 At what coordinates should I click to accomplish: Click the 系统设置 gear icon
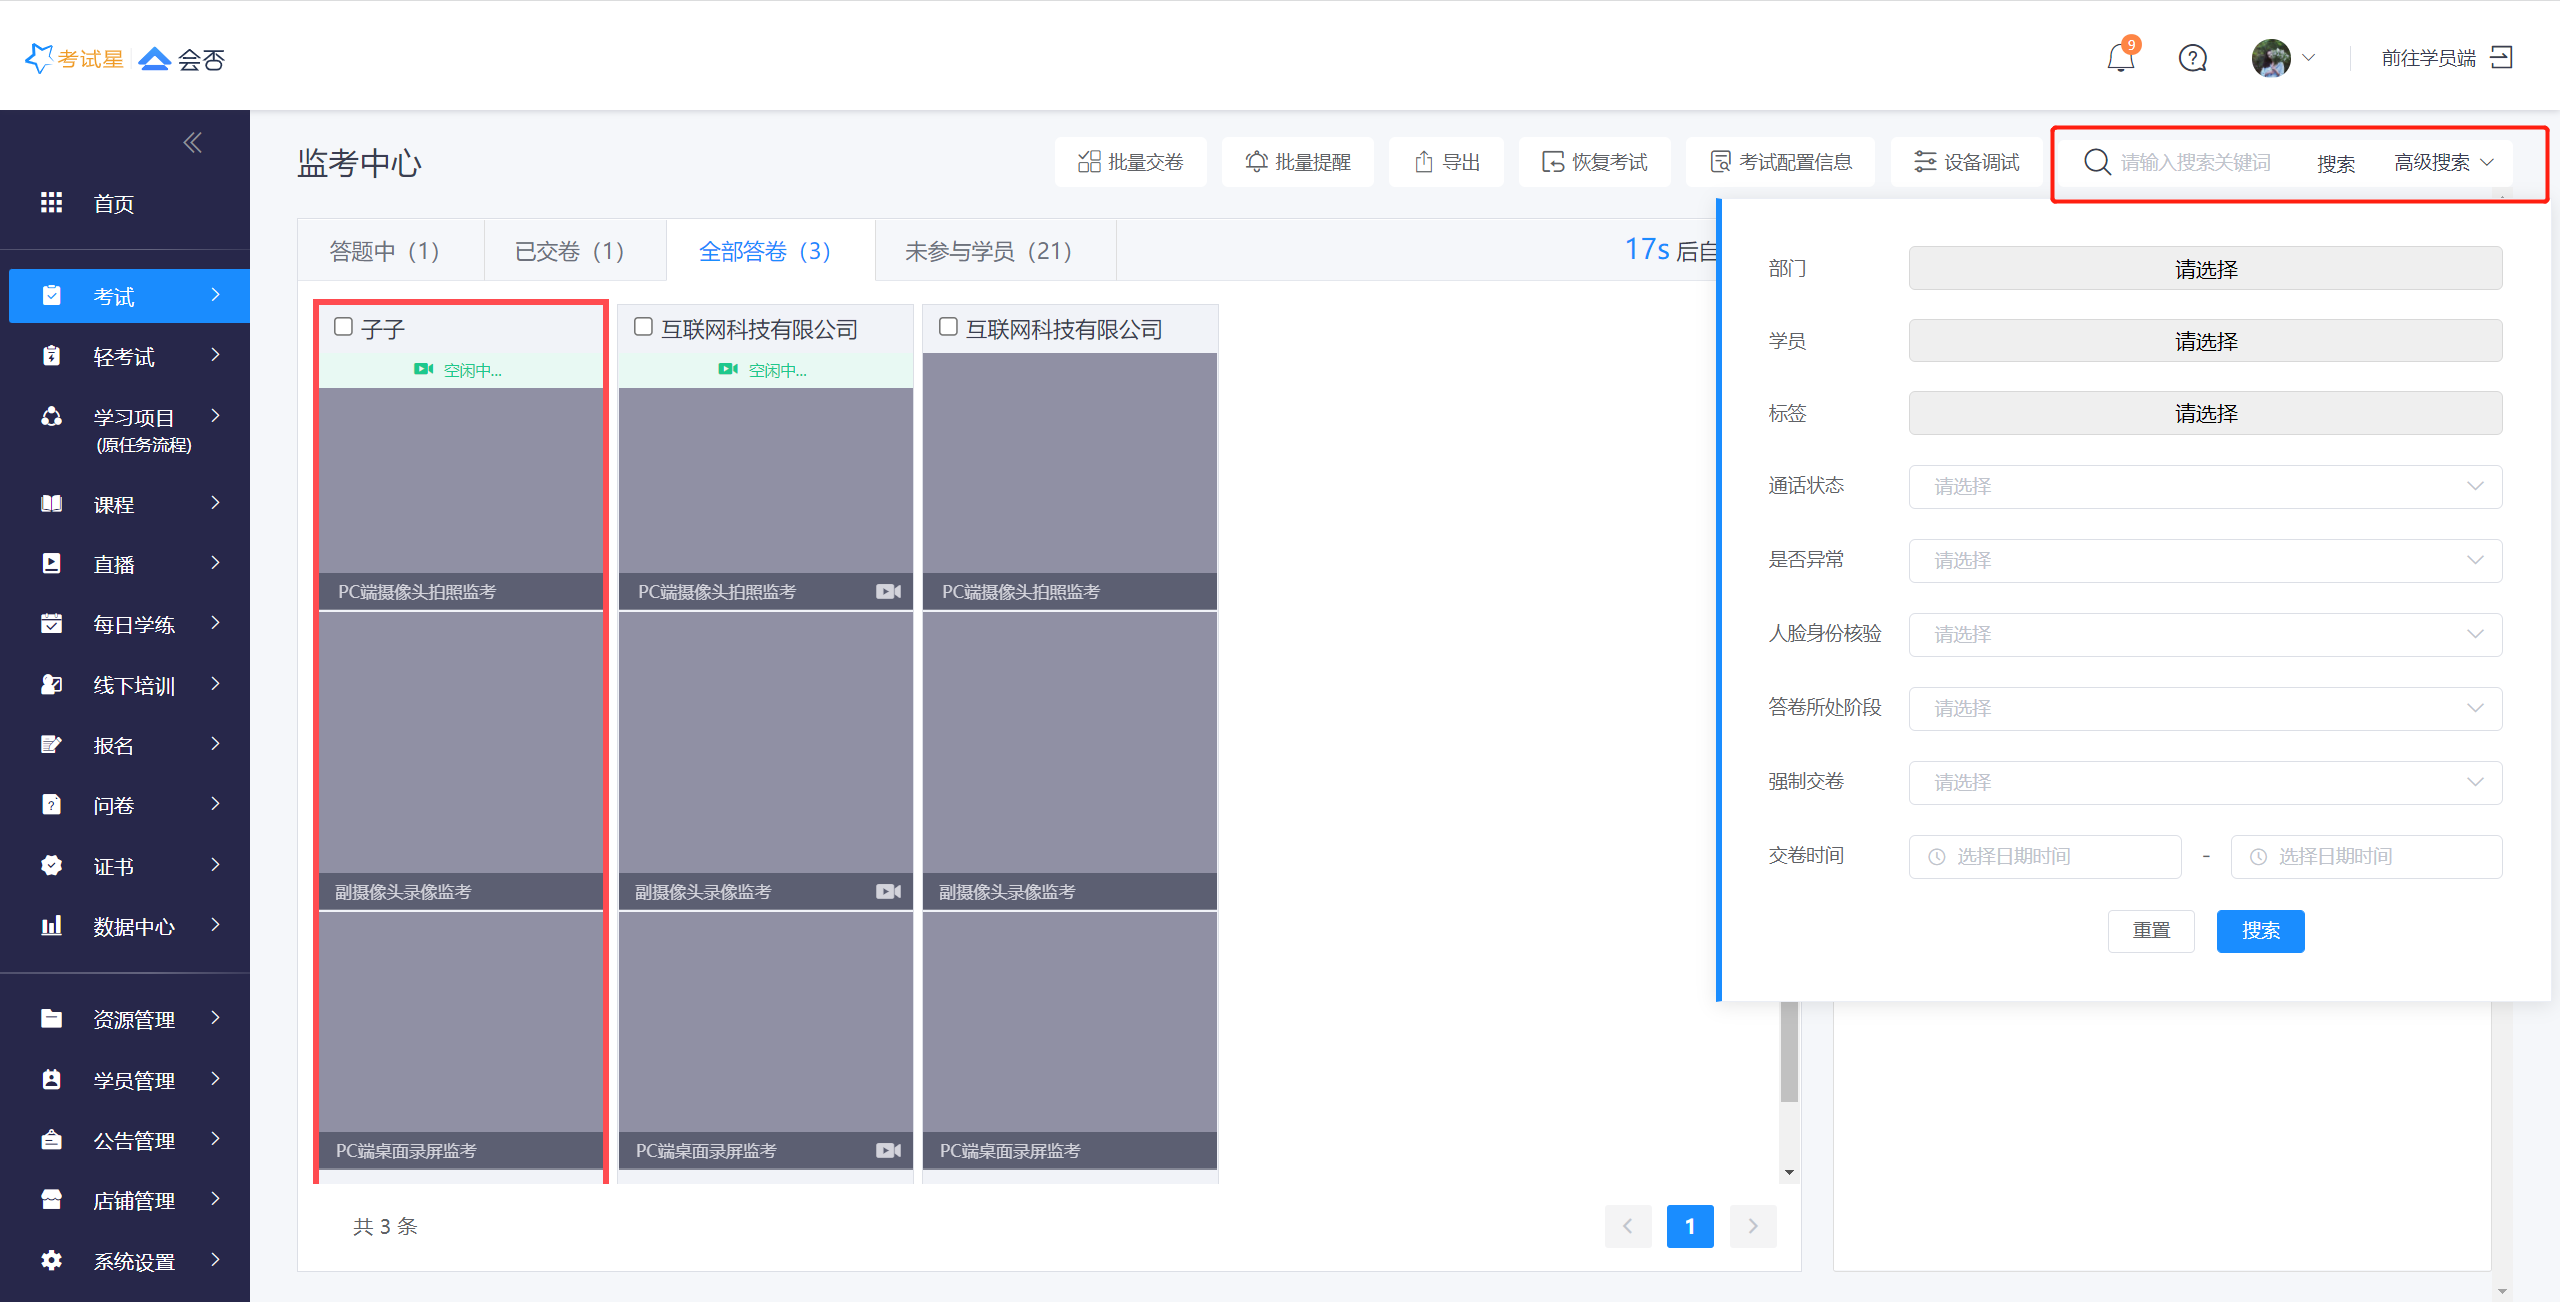point(51,1261)
